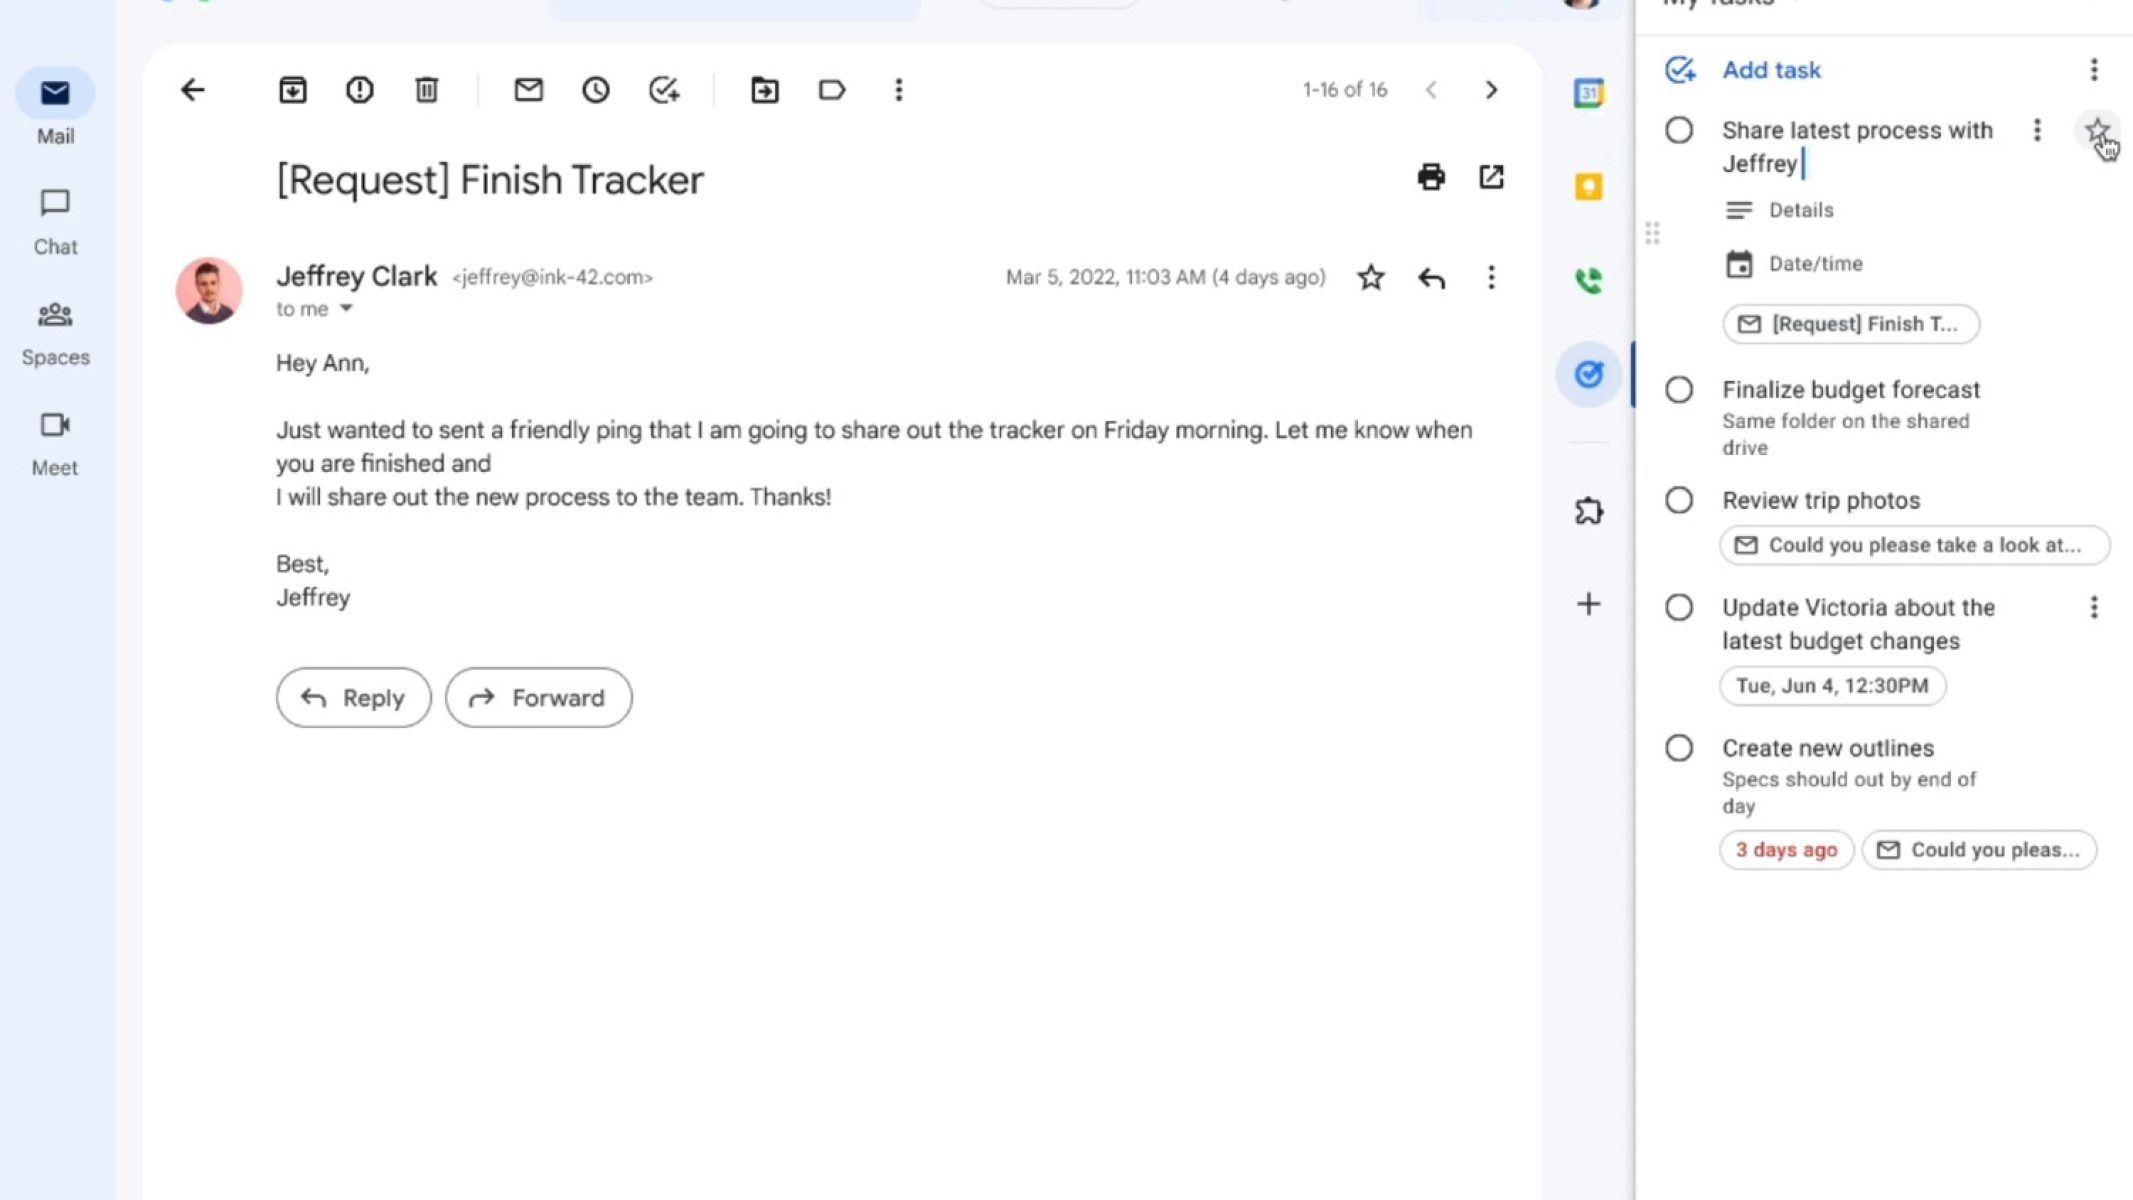Screen dimensions: 2133x1200
Task: Check off the Create new outlines task
Action: point(1679,748)
